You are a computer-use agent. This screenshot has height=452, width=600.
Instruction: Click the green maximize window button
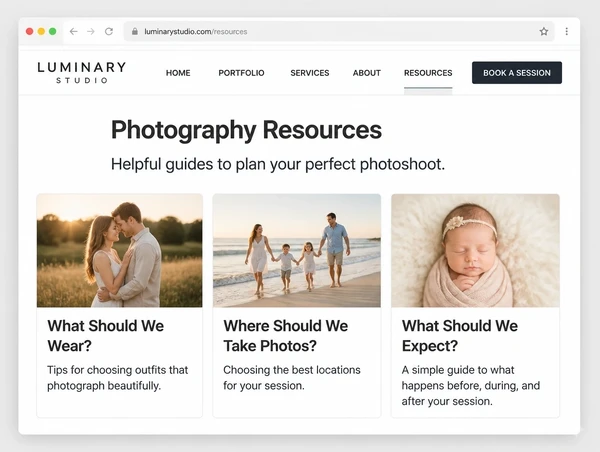pos(52,31)
